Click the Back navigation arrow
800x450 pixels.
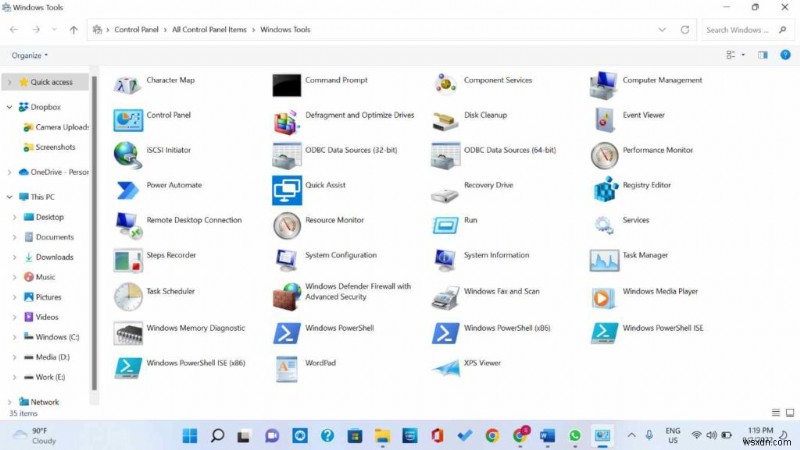click(x=14, y=30)
